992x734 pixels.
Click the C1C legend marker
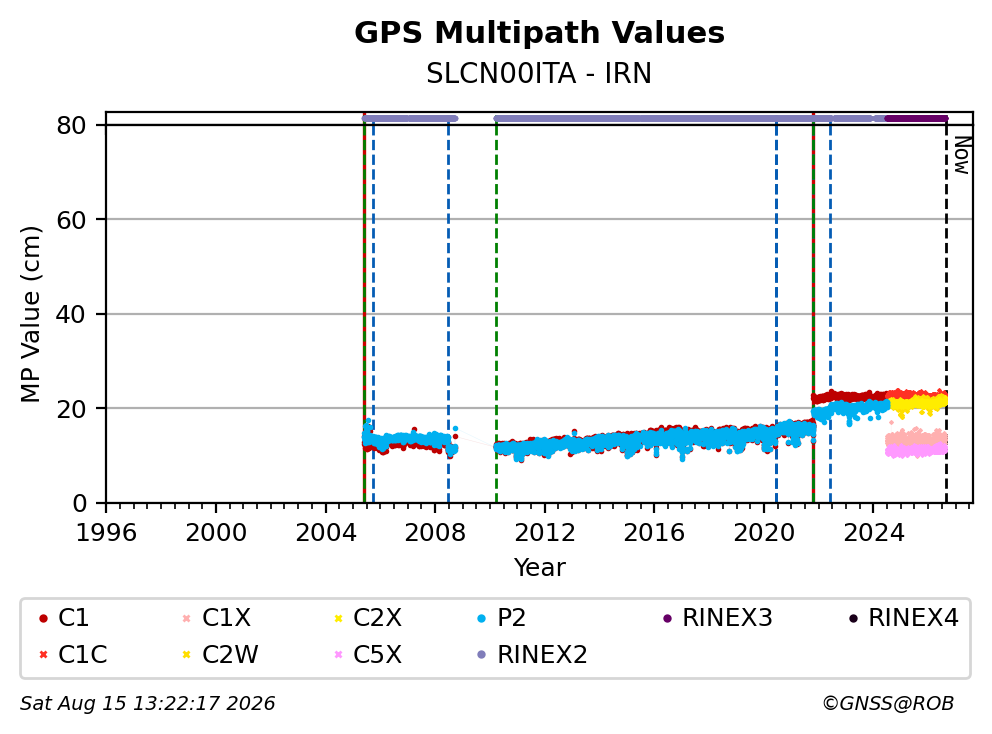(43, 654)
